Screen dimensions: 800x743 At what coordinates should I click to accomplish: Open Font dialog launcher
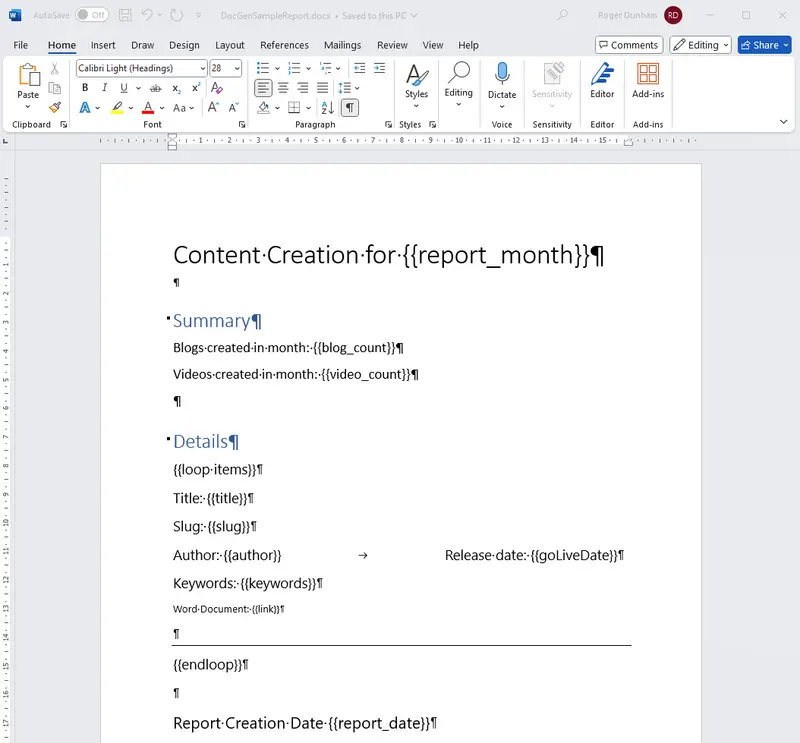[x=242, y=125]
